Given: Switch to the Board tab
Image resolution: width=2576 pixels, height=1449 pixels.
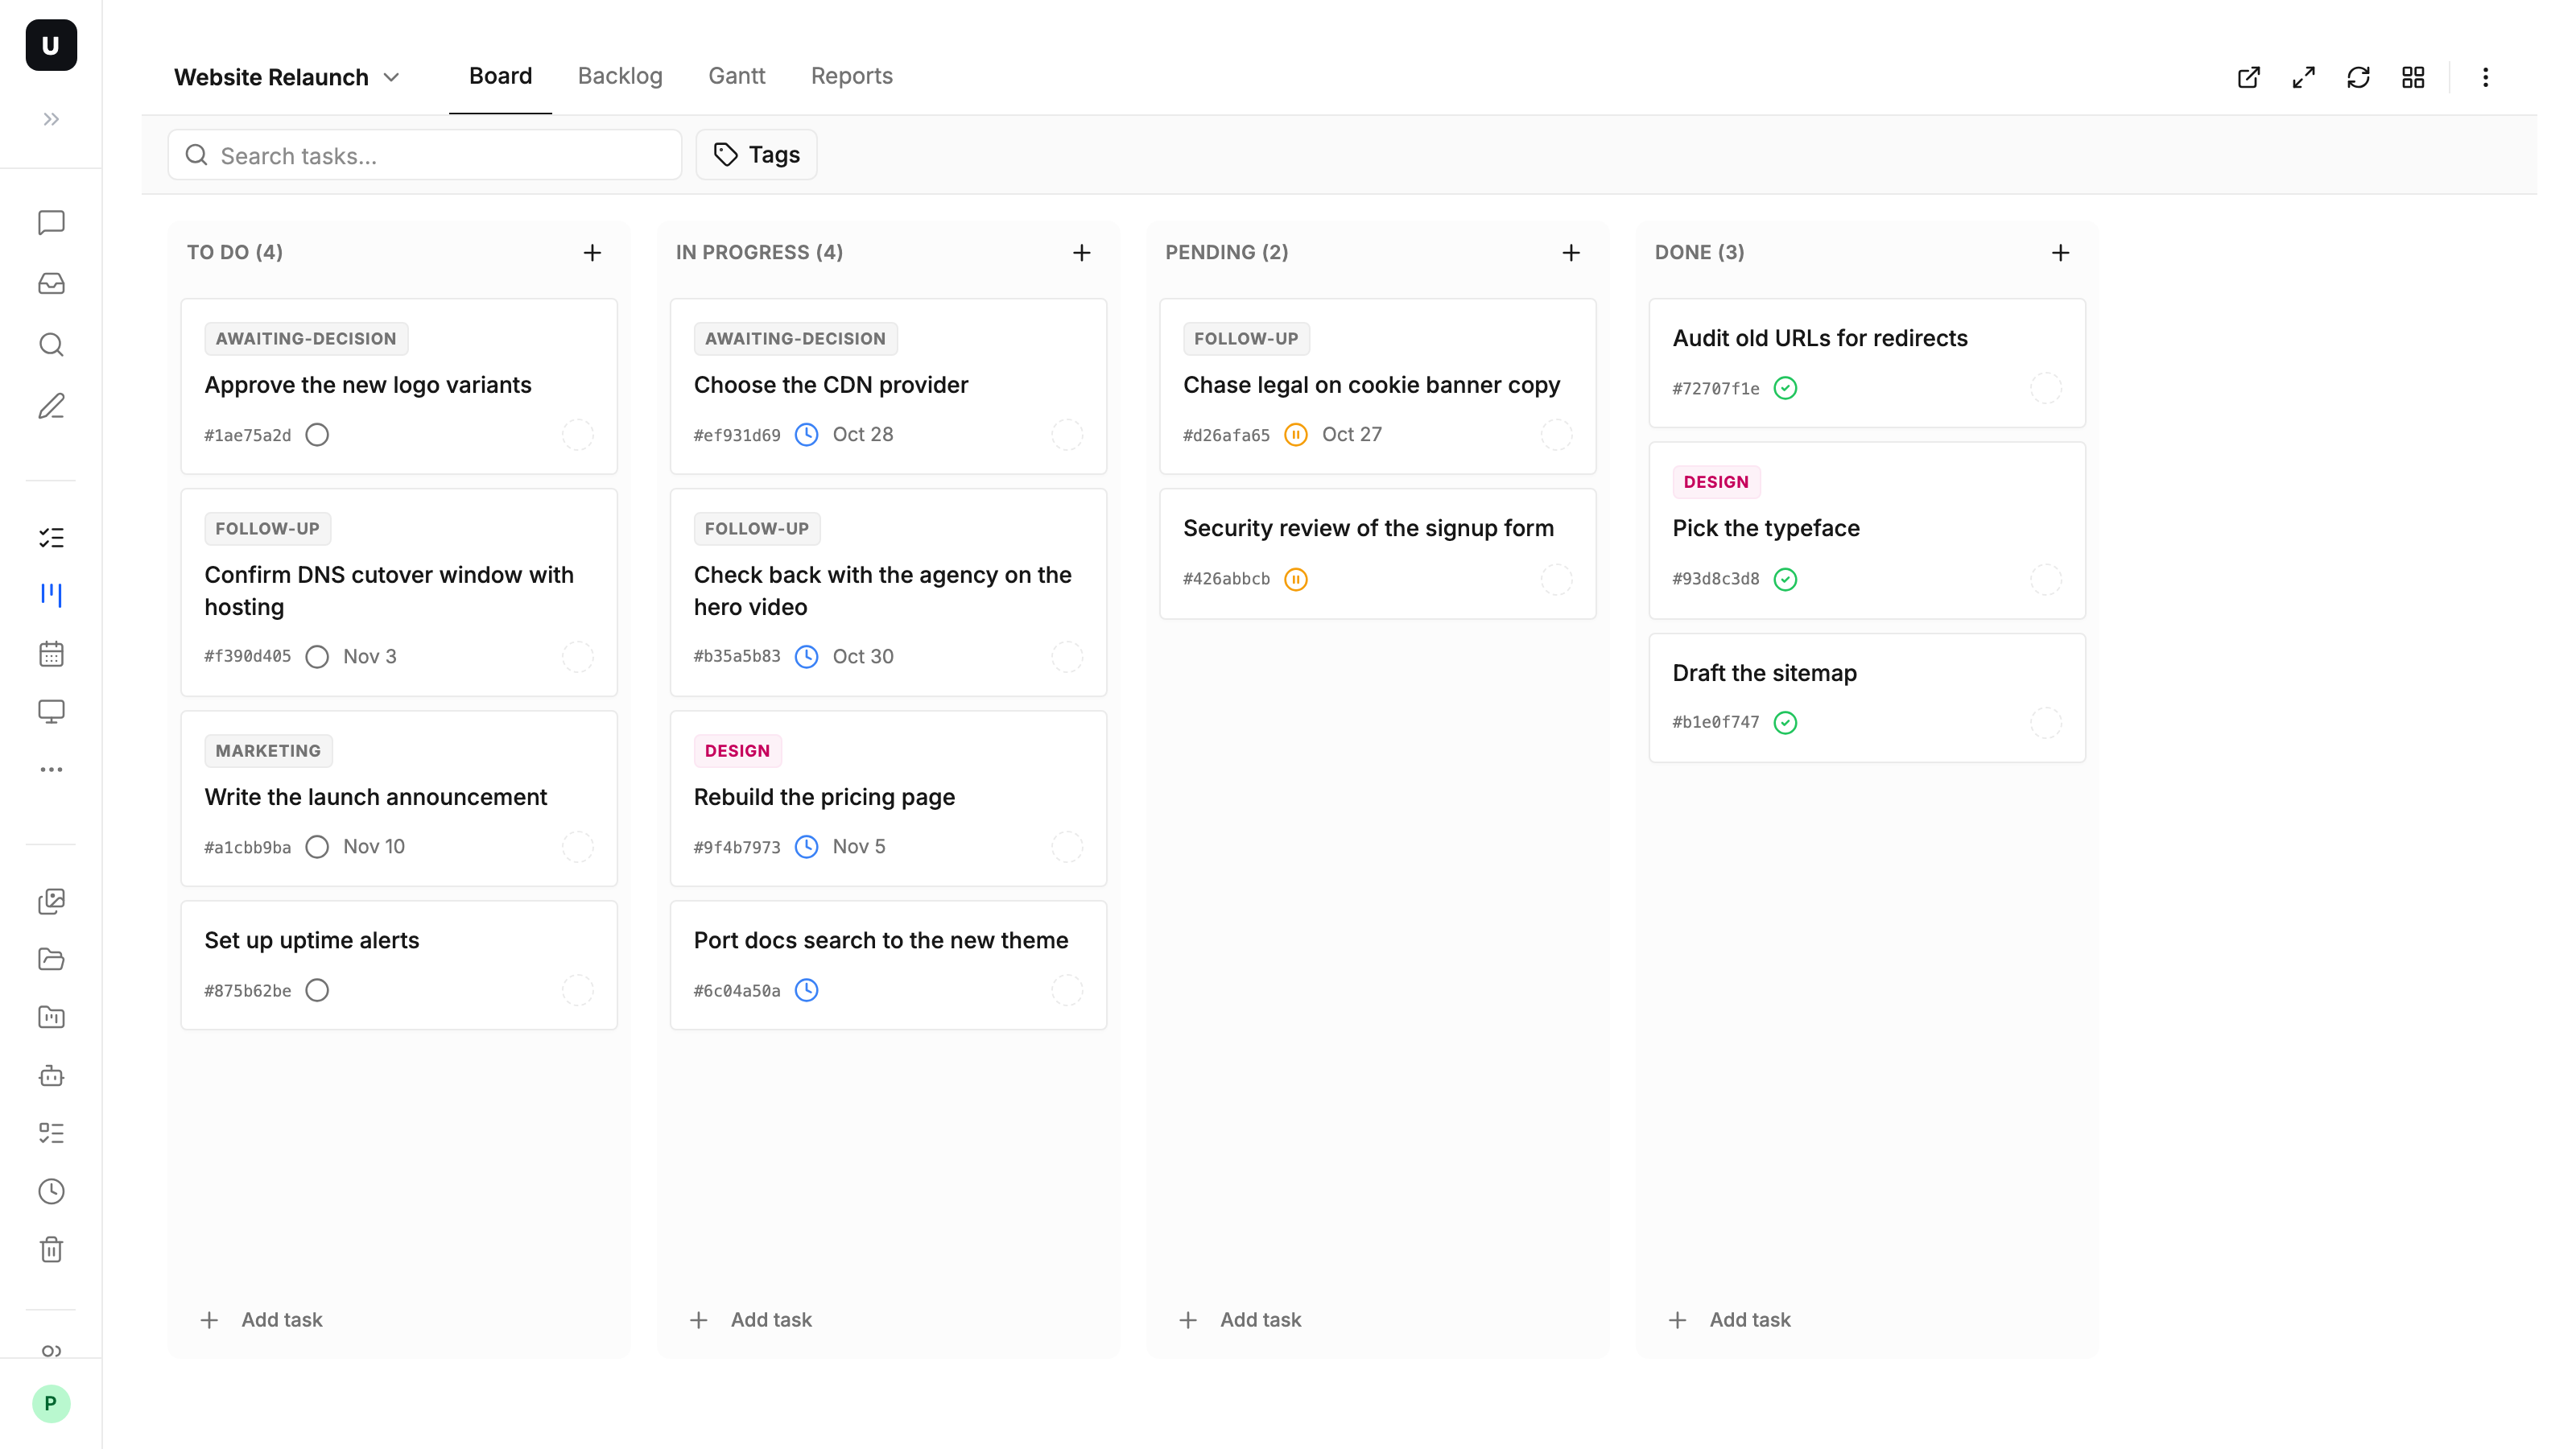Looking at the screenshot, I should 500,77.
